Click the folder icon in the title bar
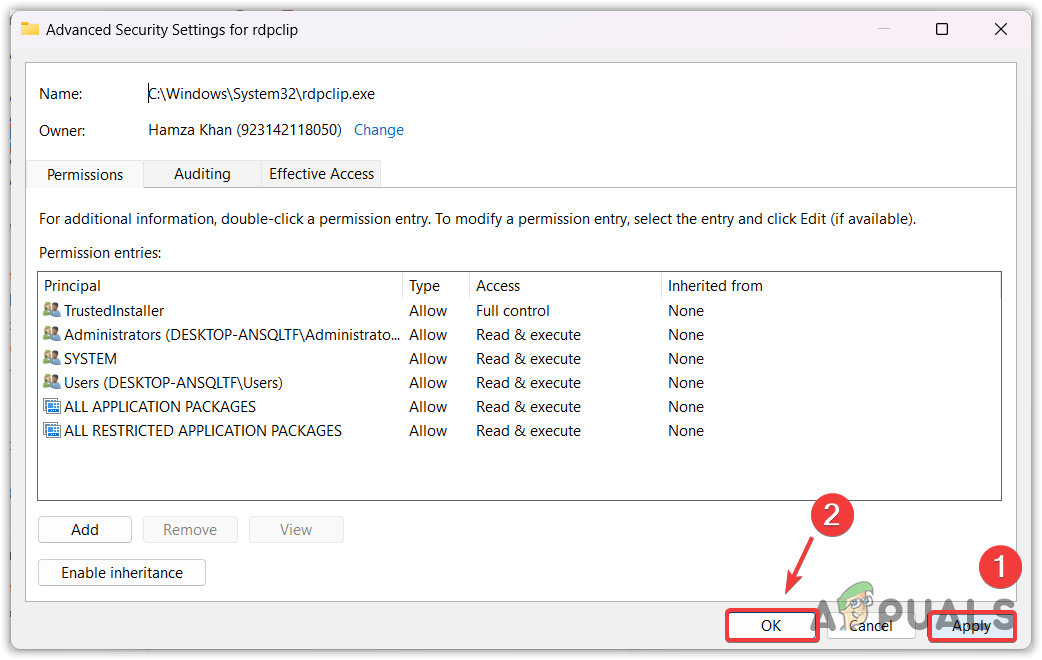 click(29, 29)
